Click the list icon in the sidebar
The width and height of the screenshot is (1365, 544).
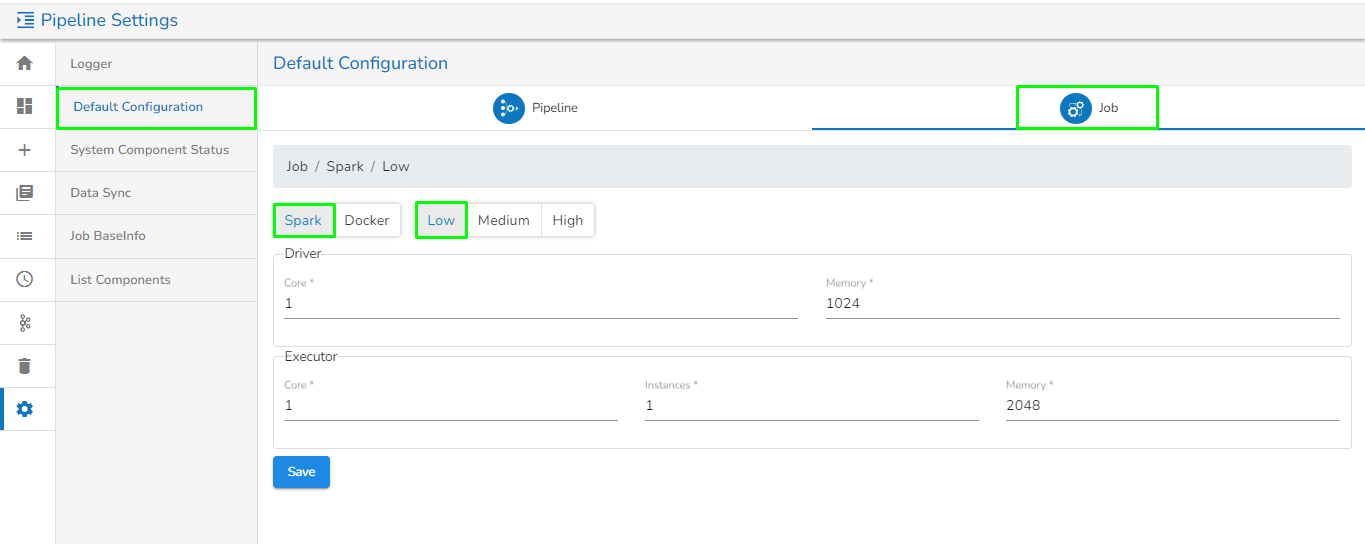tap(25, 236)
